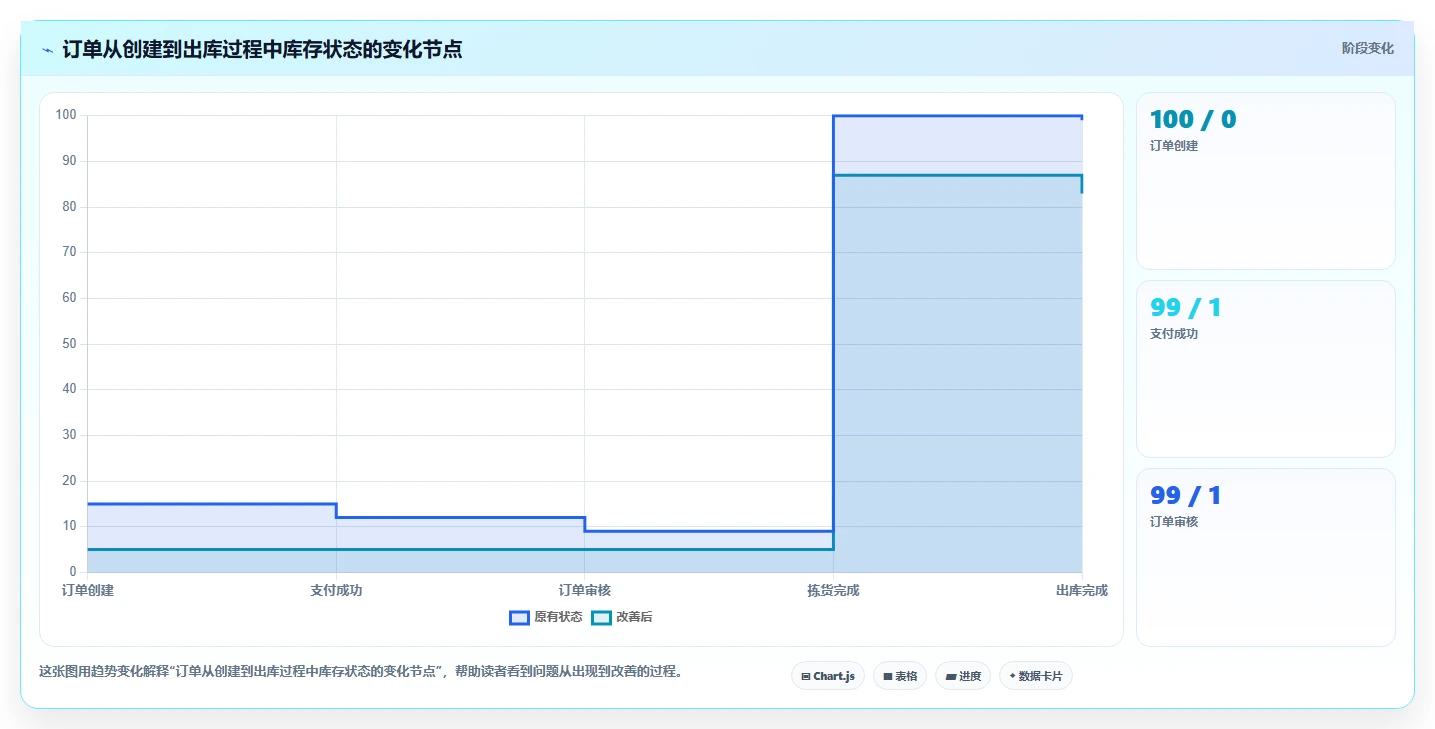This screenshot has height=729, width=1435.
Task: Open the 支付成功 99 / 1 card
Action: pyautogui.click(x=1265, y=369)
